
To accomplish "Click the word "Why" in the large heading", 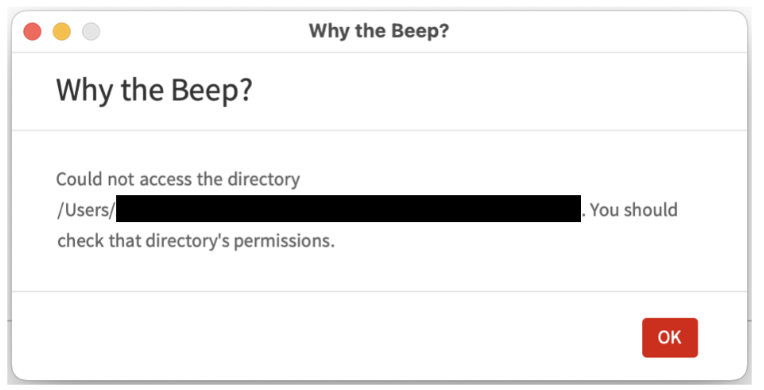I will 85,91.
